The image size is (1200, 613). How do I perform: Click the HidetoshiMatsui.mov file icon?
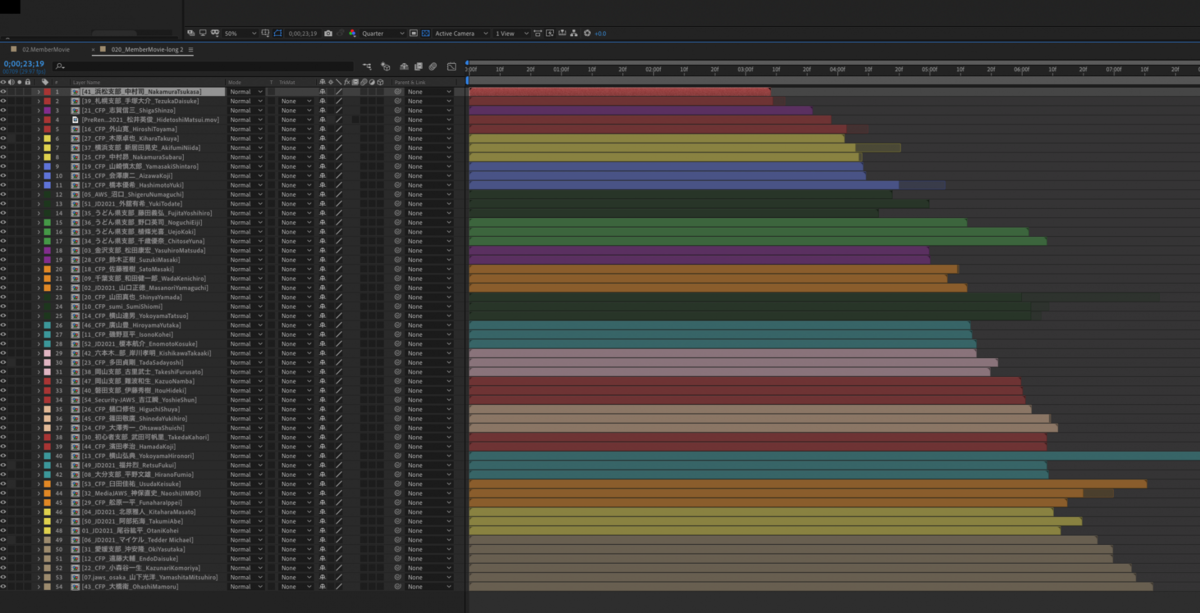(75, 120)
